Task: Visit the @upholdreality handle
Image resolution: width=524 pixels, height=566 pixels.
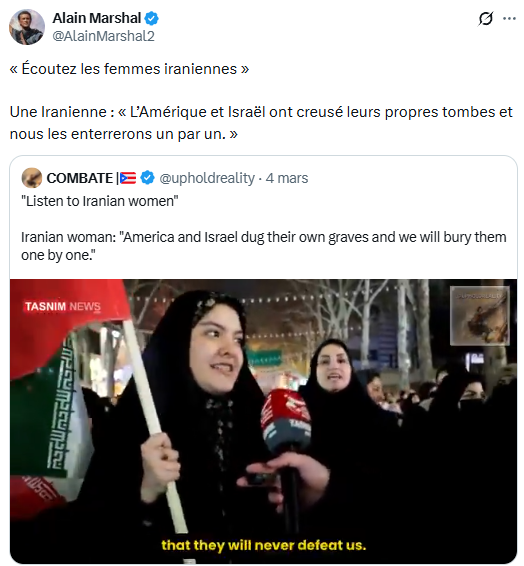Action: click(207, 178)
